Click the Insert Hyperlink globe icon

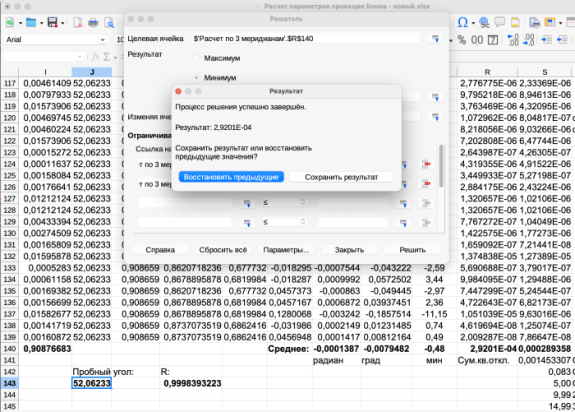[484, 23]
